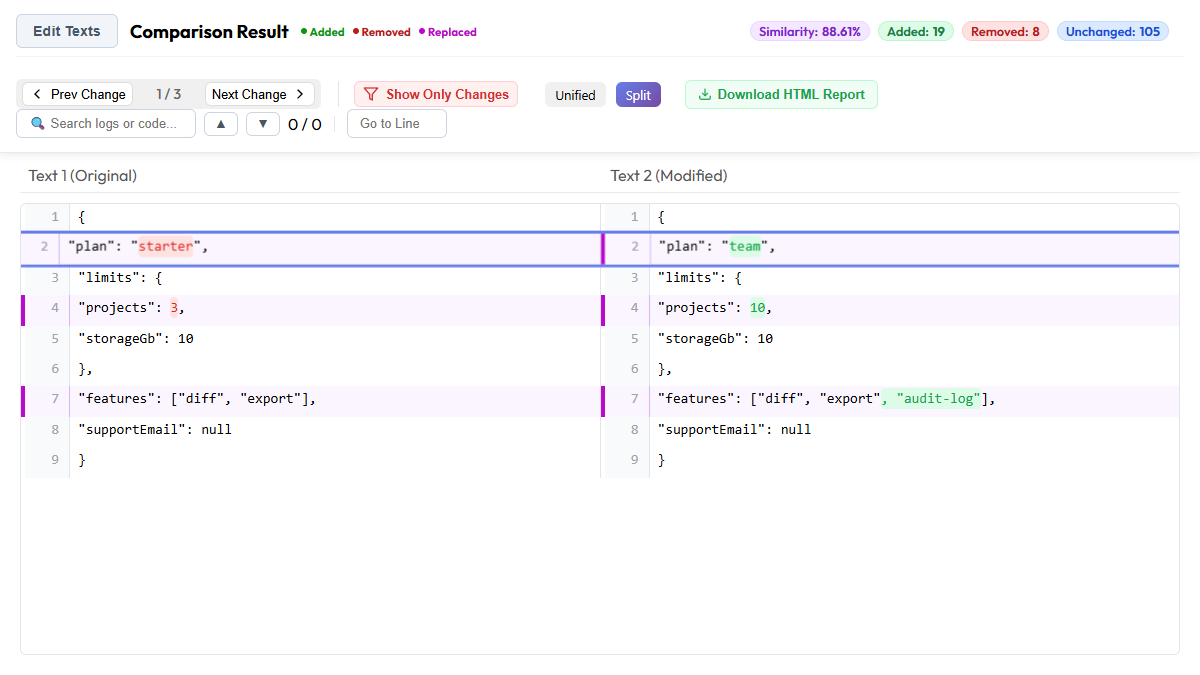Click the highlighted projects value in modified text
The image size is (1200, 675).
757,307
